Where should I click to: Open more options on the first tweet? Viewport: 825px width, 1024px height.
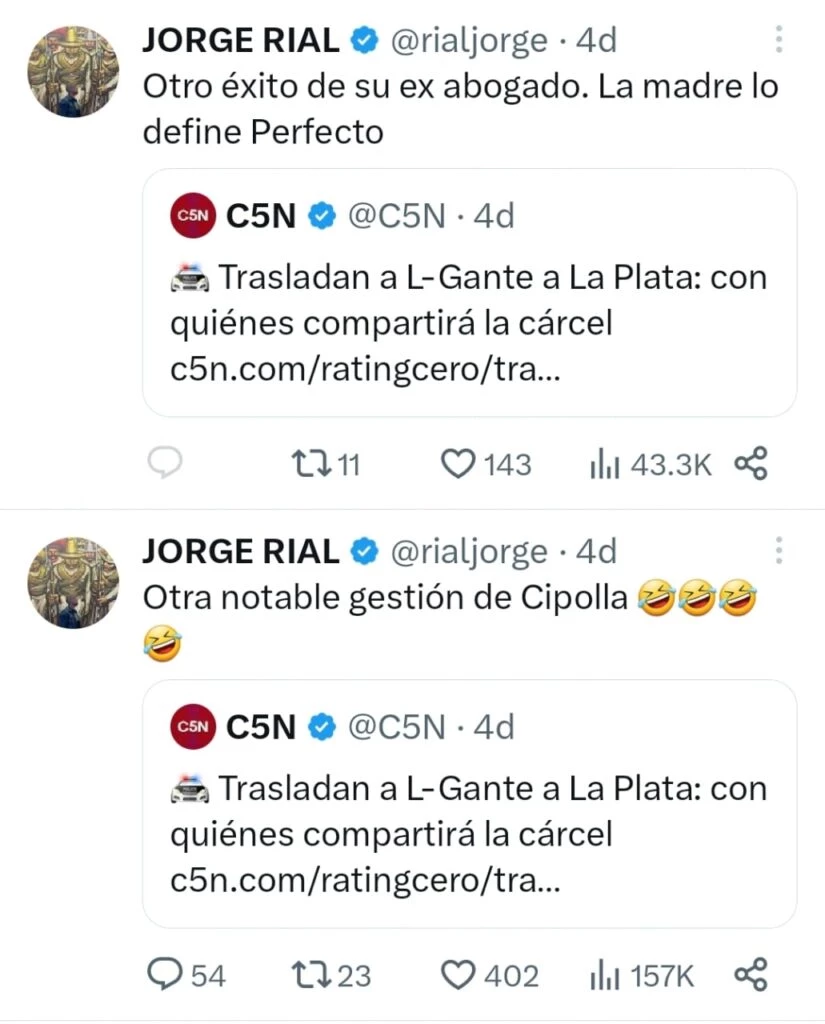[779, 40]
